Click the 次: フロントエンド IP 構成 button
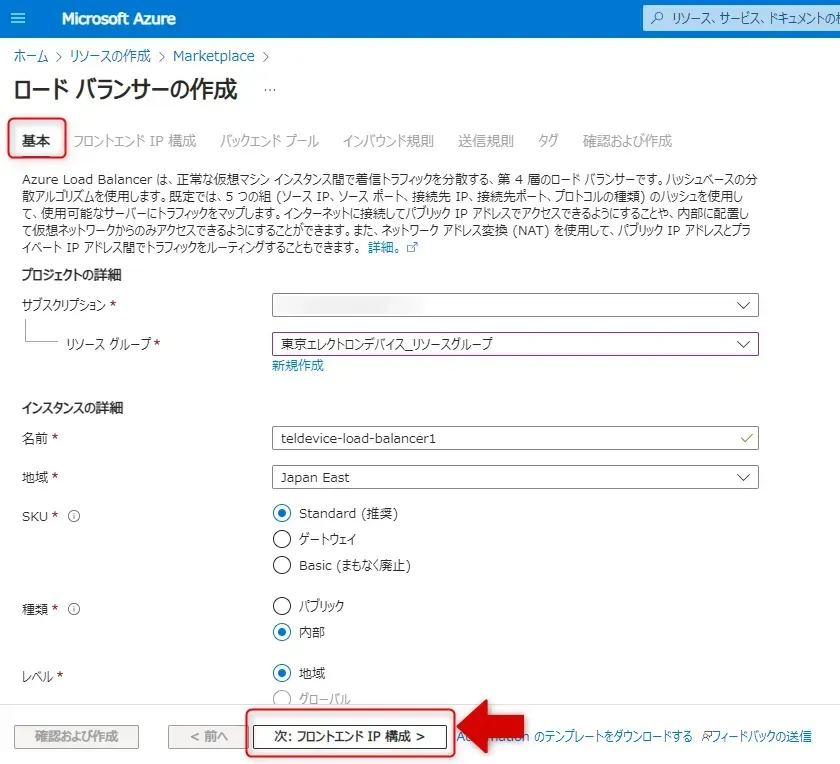 [350, 736]
